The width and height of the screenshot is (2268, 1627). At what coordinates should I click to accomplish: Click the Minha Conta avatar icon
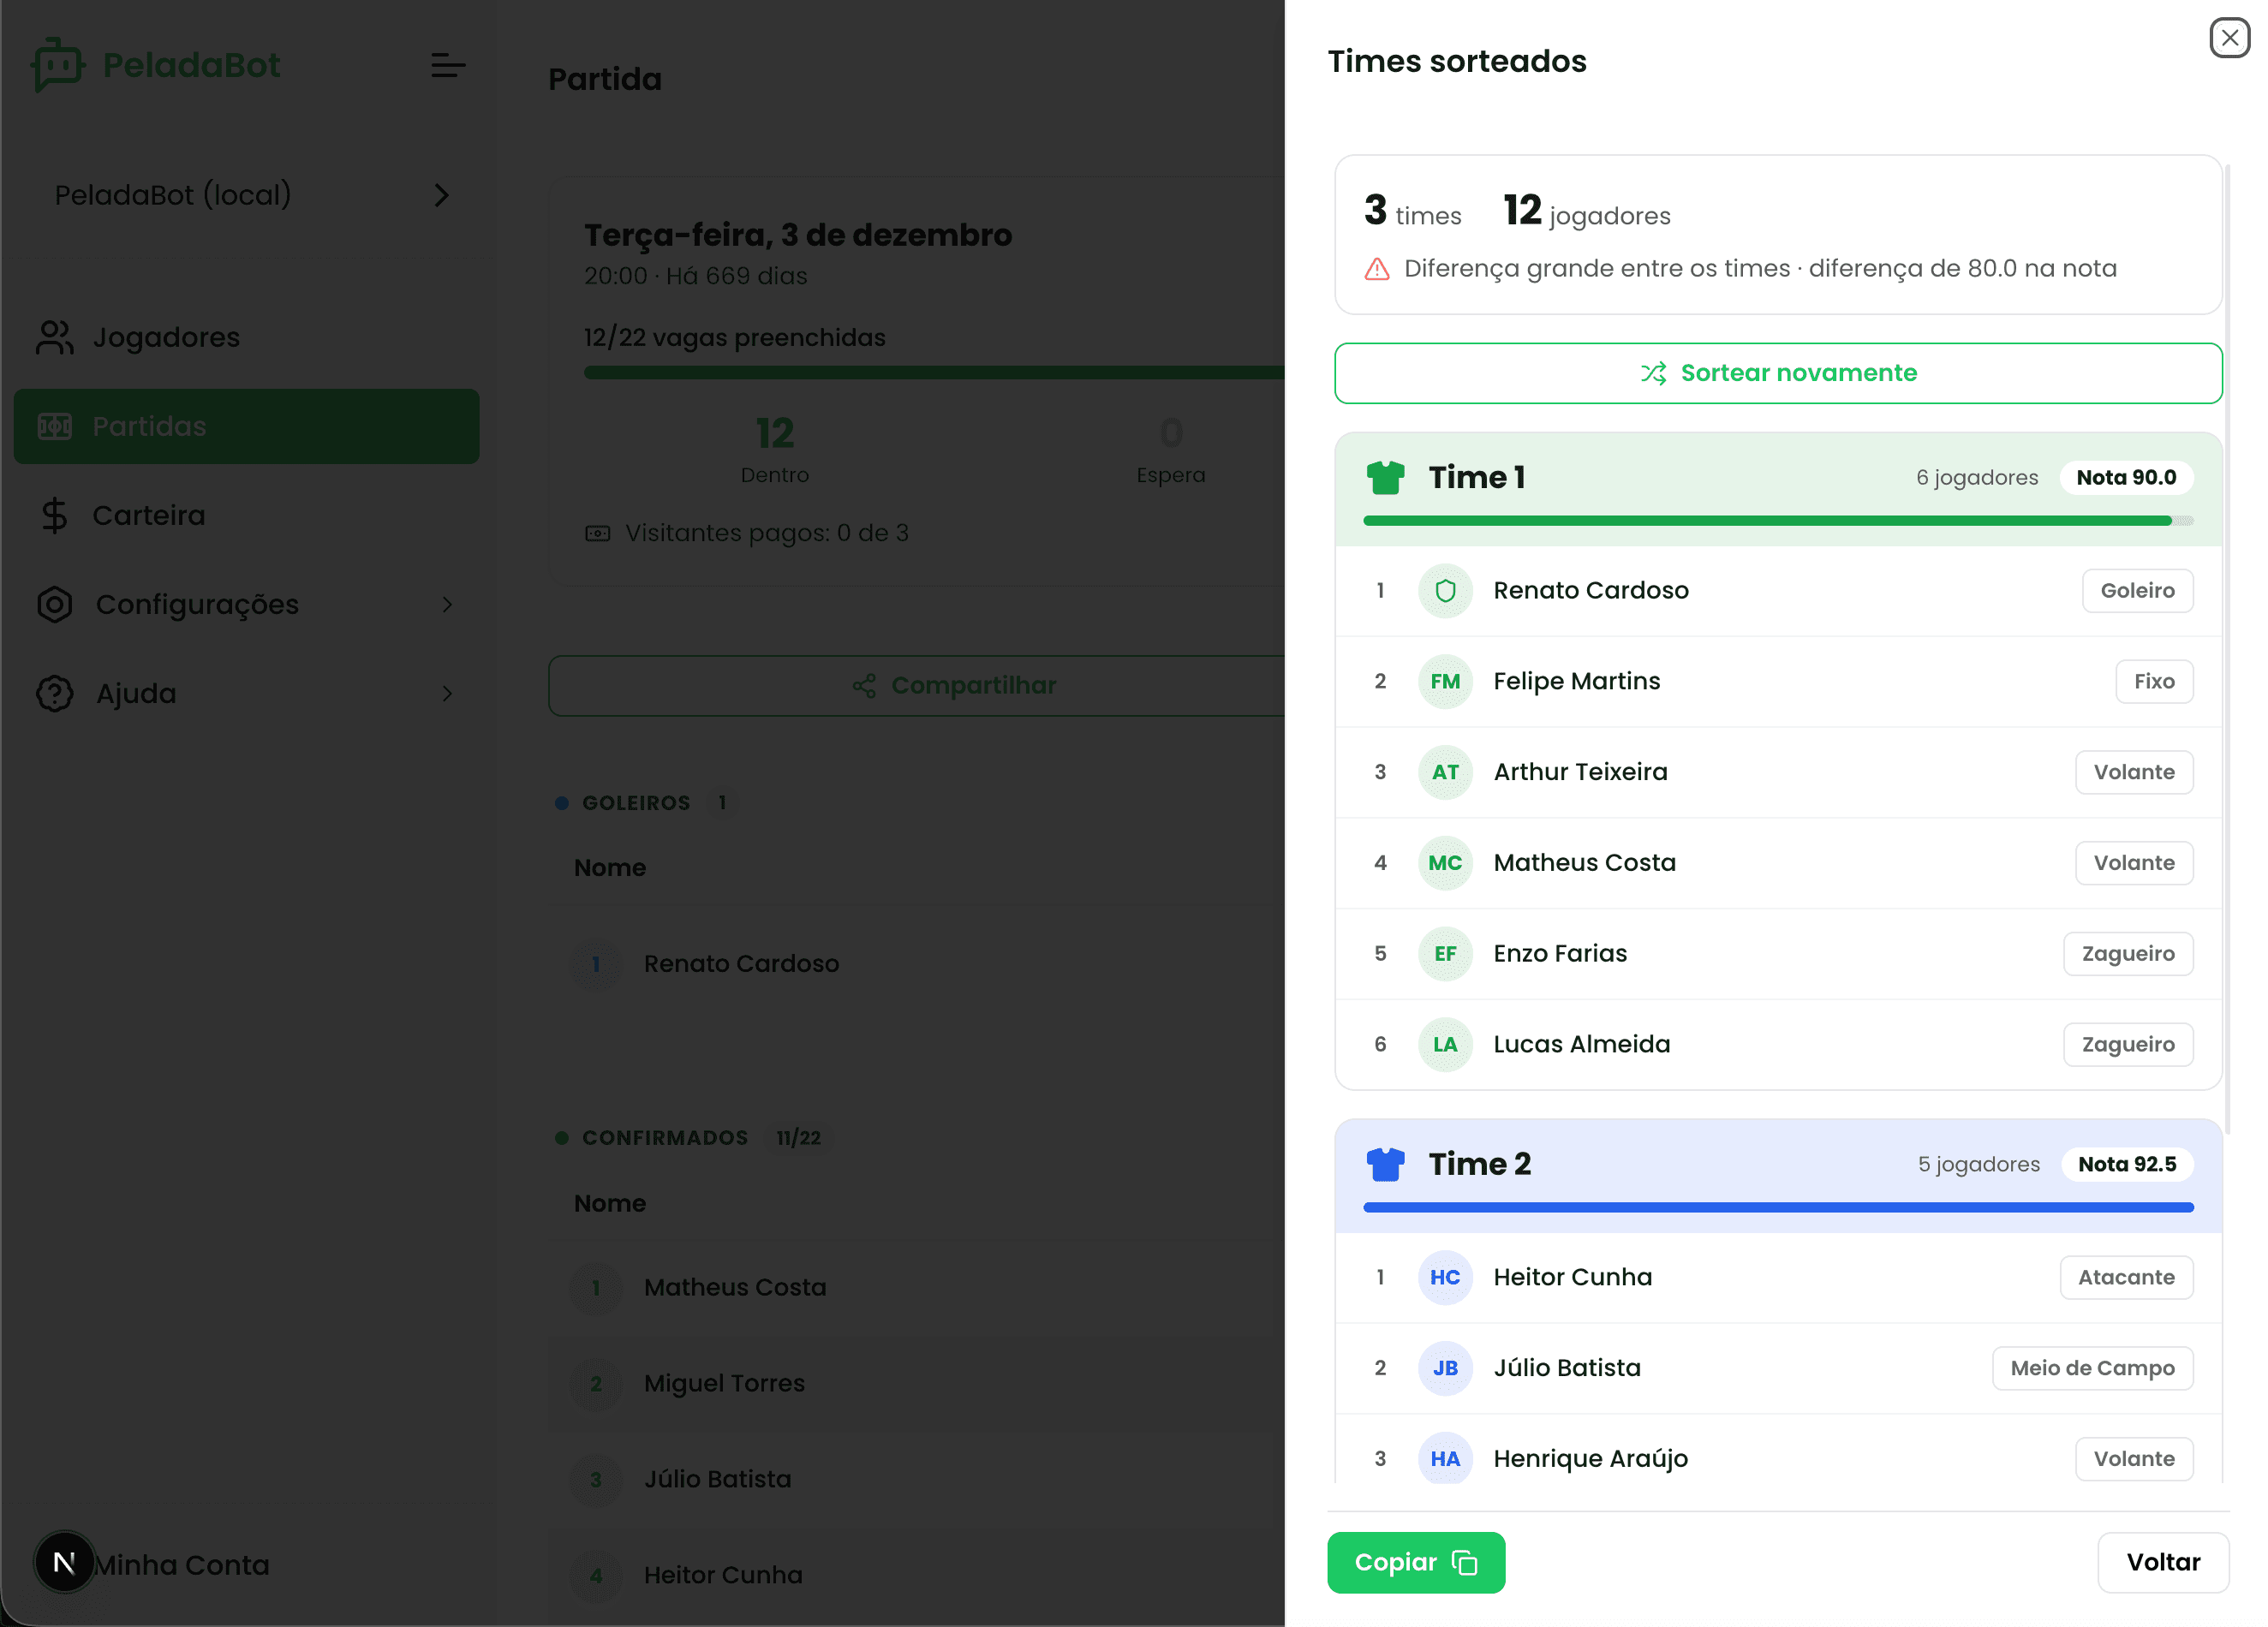[x=64, y=1563]
